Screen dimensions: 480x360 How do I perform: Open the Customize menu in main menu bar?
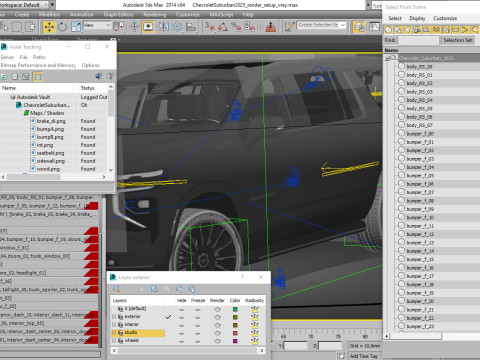tap(188, 14)
